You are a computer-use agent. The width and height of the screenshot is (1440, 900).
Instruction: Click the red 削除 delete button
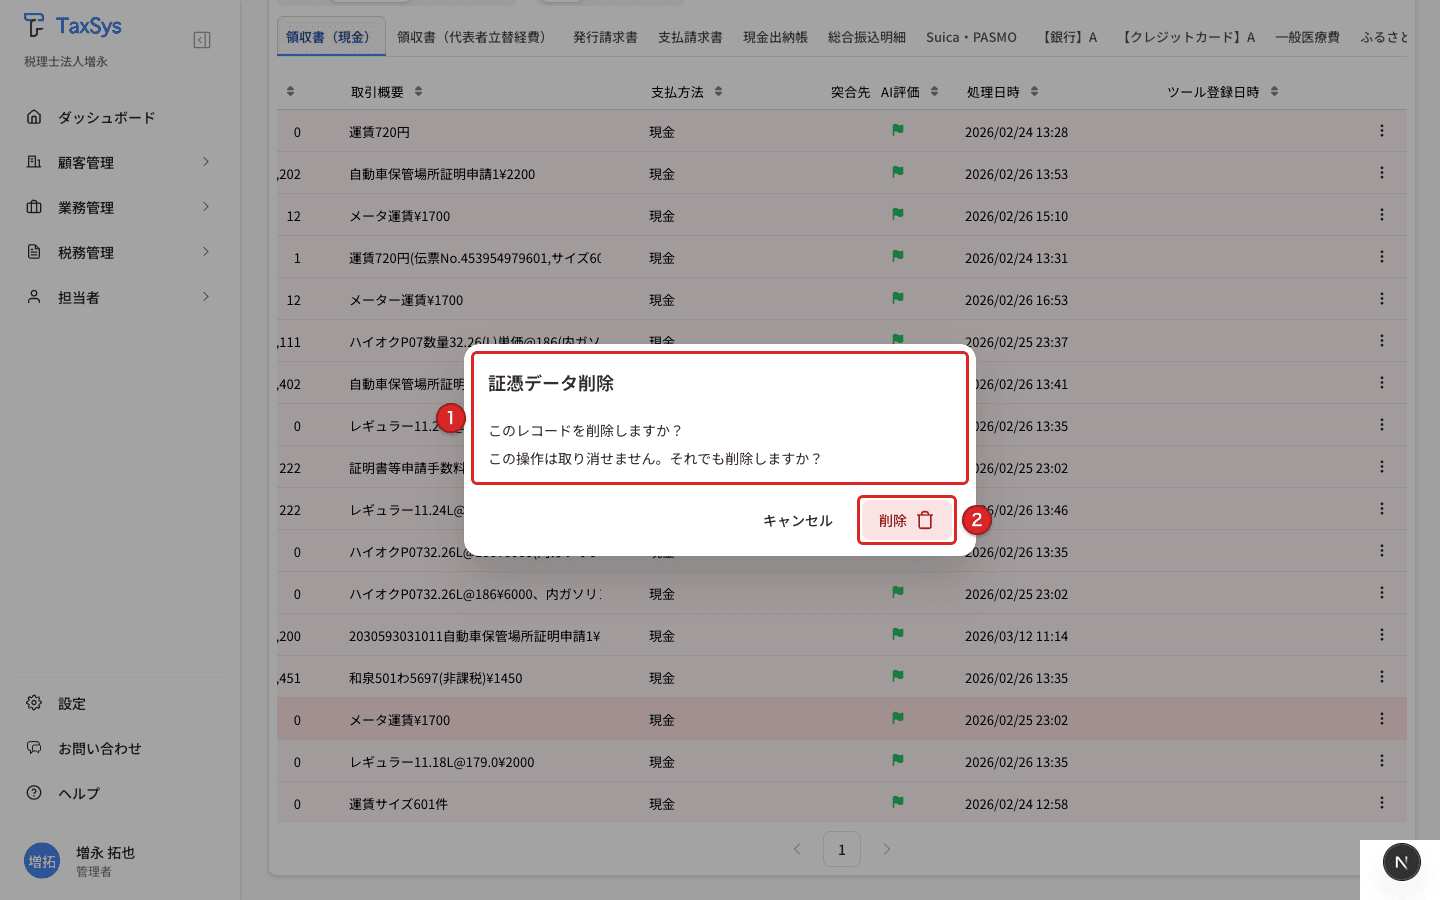tap(905, 520)
